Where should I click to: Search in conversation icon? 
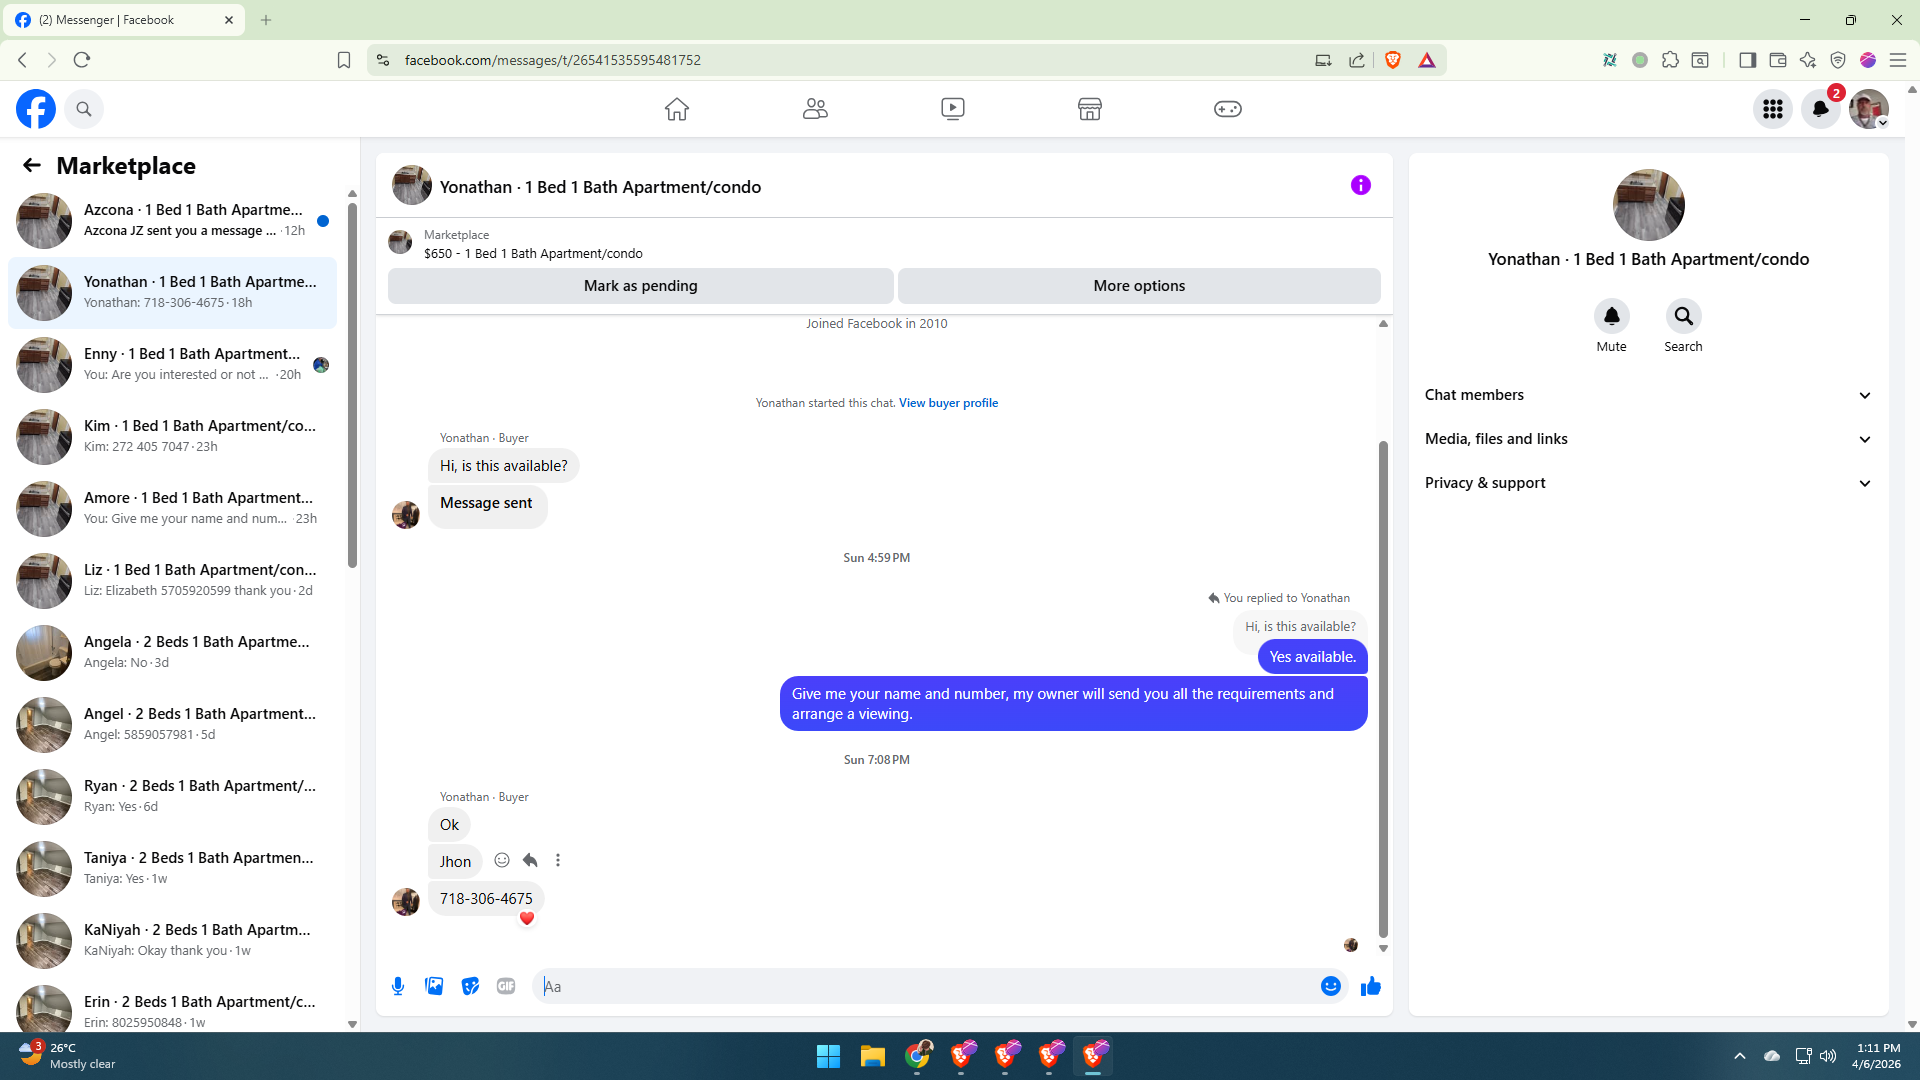(1684, 317)
